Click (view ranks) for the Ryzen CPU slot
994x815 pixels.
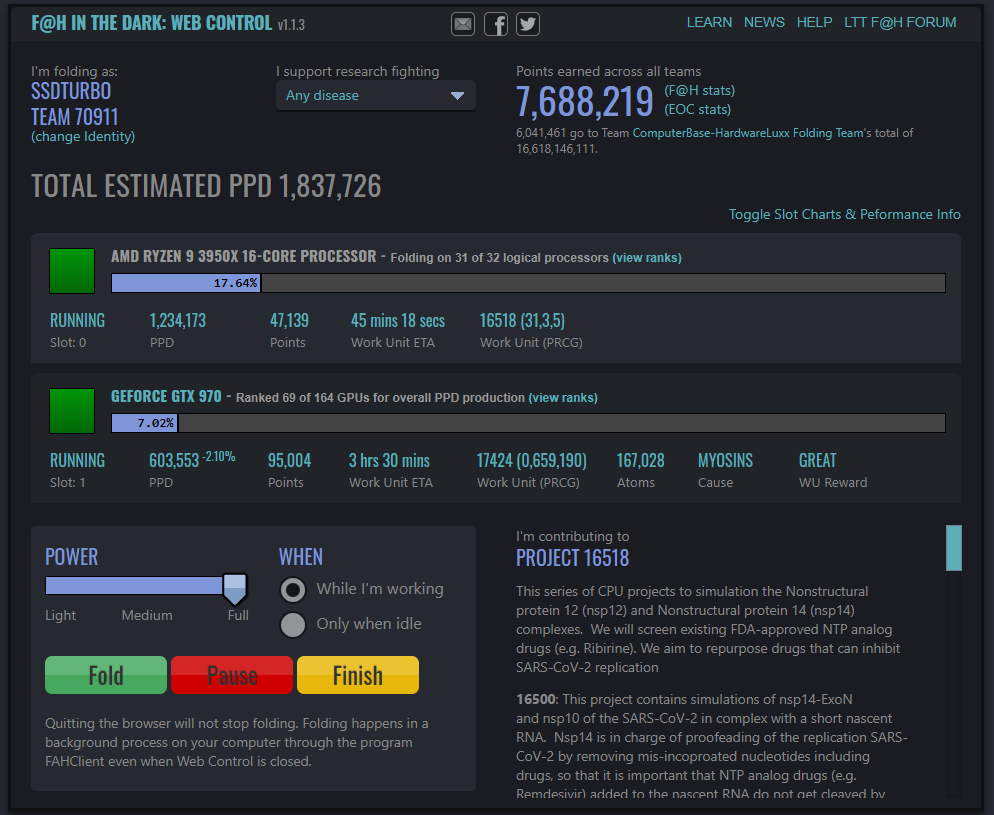click(x=647, y=257)
